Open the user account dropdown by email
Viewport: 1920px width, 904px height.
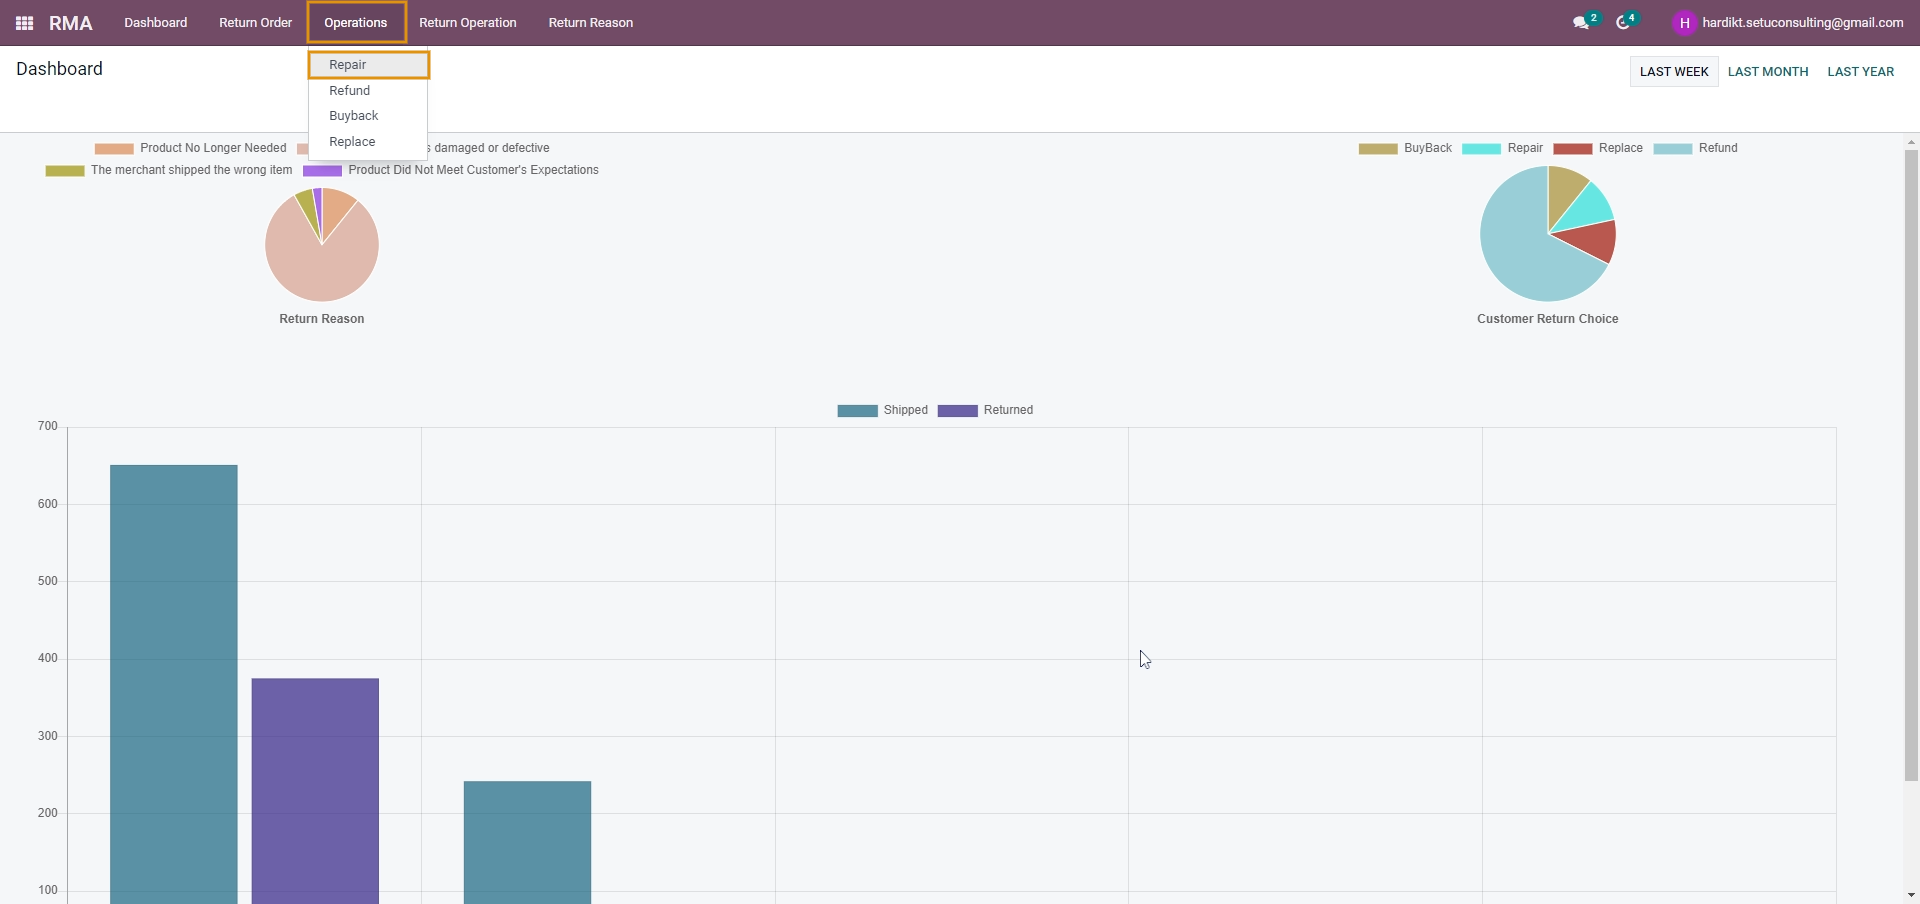pos(1802,23)
